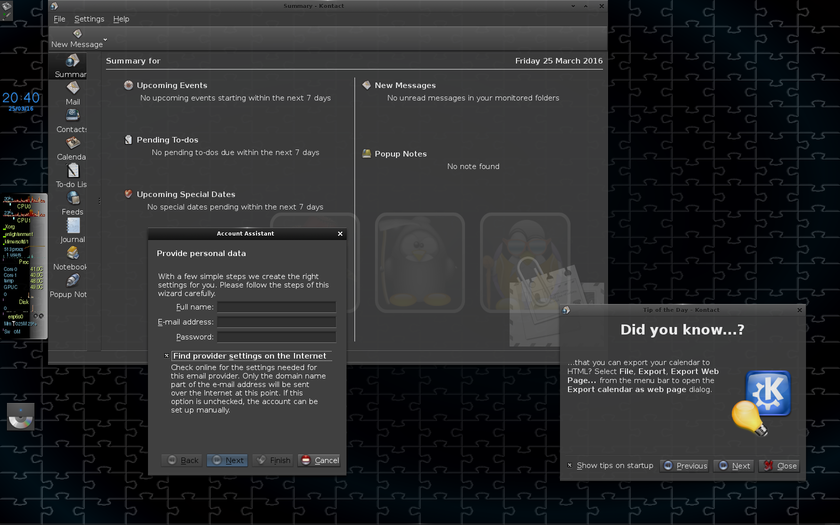Click the New Messages heading
The image size is (840, 525).
(405, 85)
